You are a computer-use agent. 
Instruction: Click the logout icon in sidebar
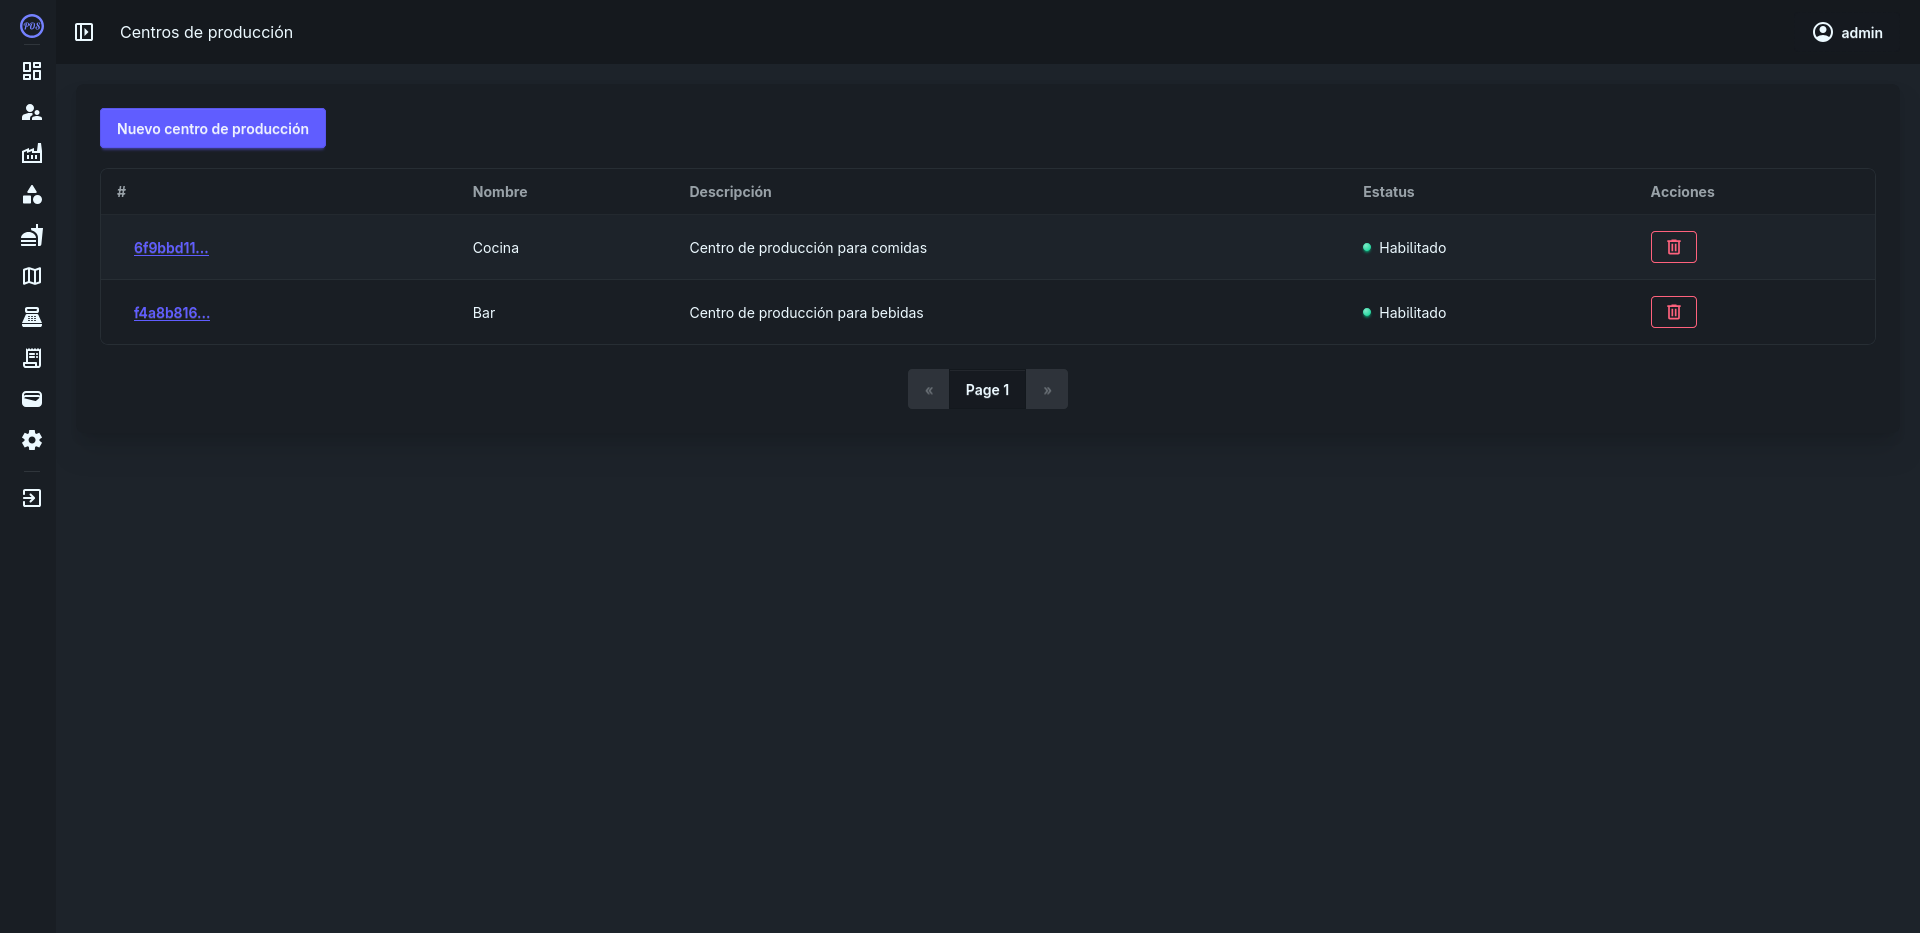coord(32,498)
